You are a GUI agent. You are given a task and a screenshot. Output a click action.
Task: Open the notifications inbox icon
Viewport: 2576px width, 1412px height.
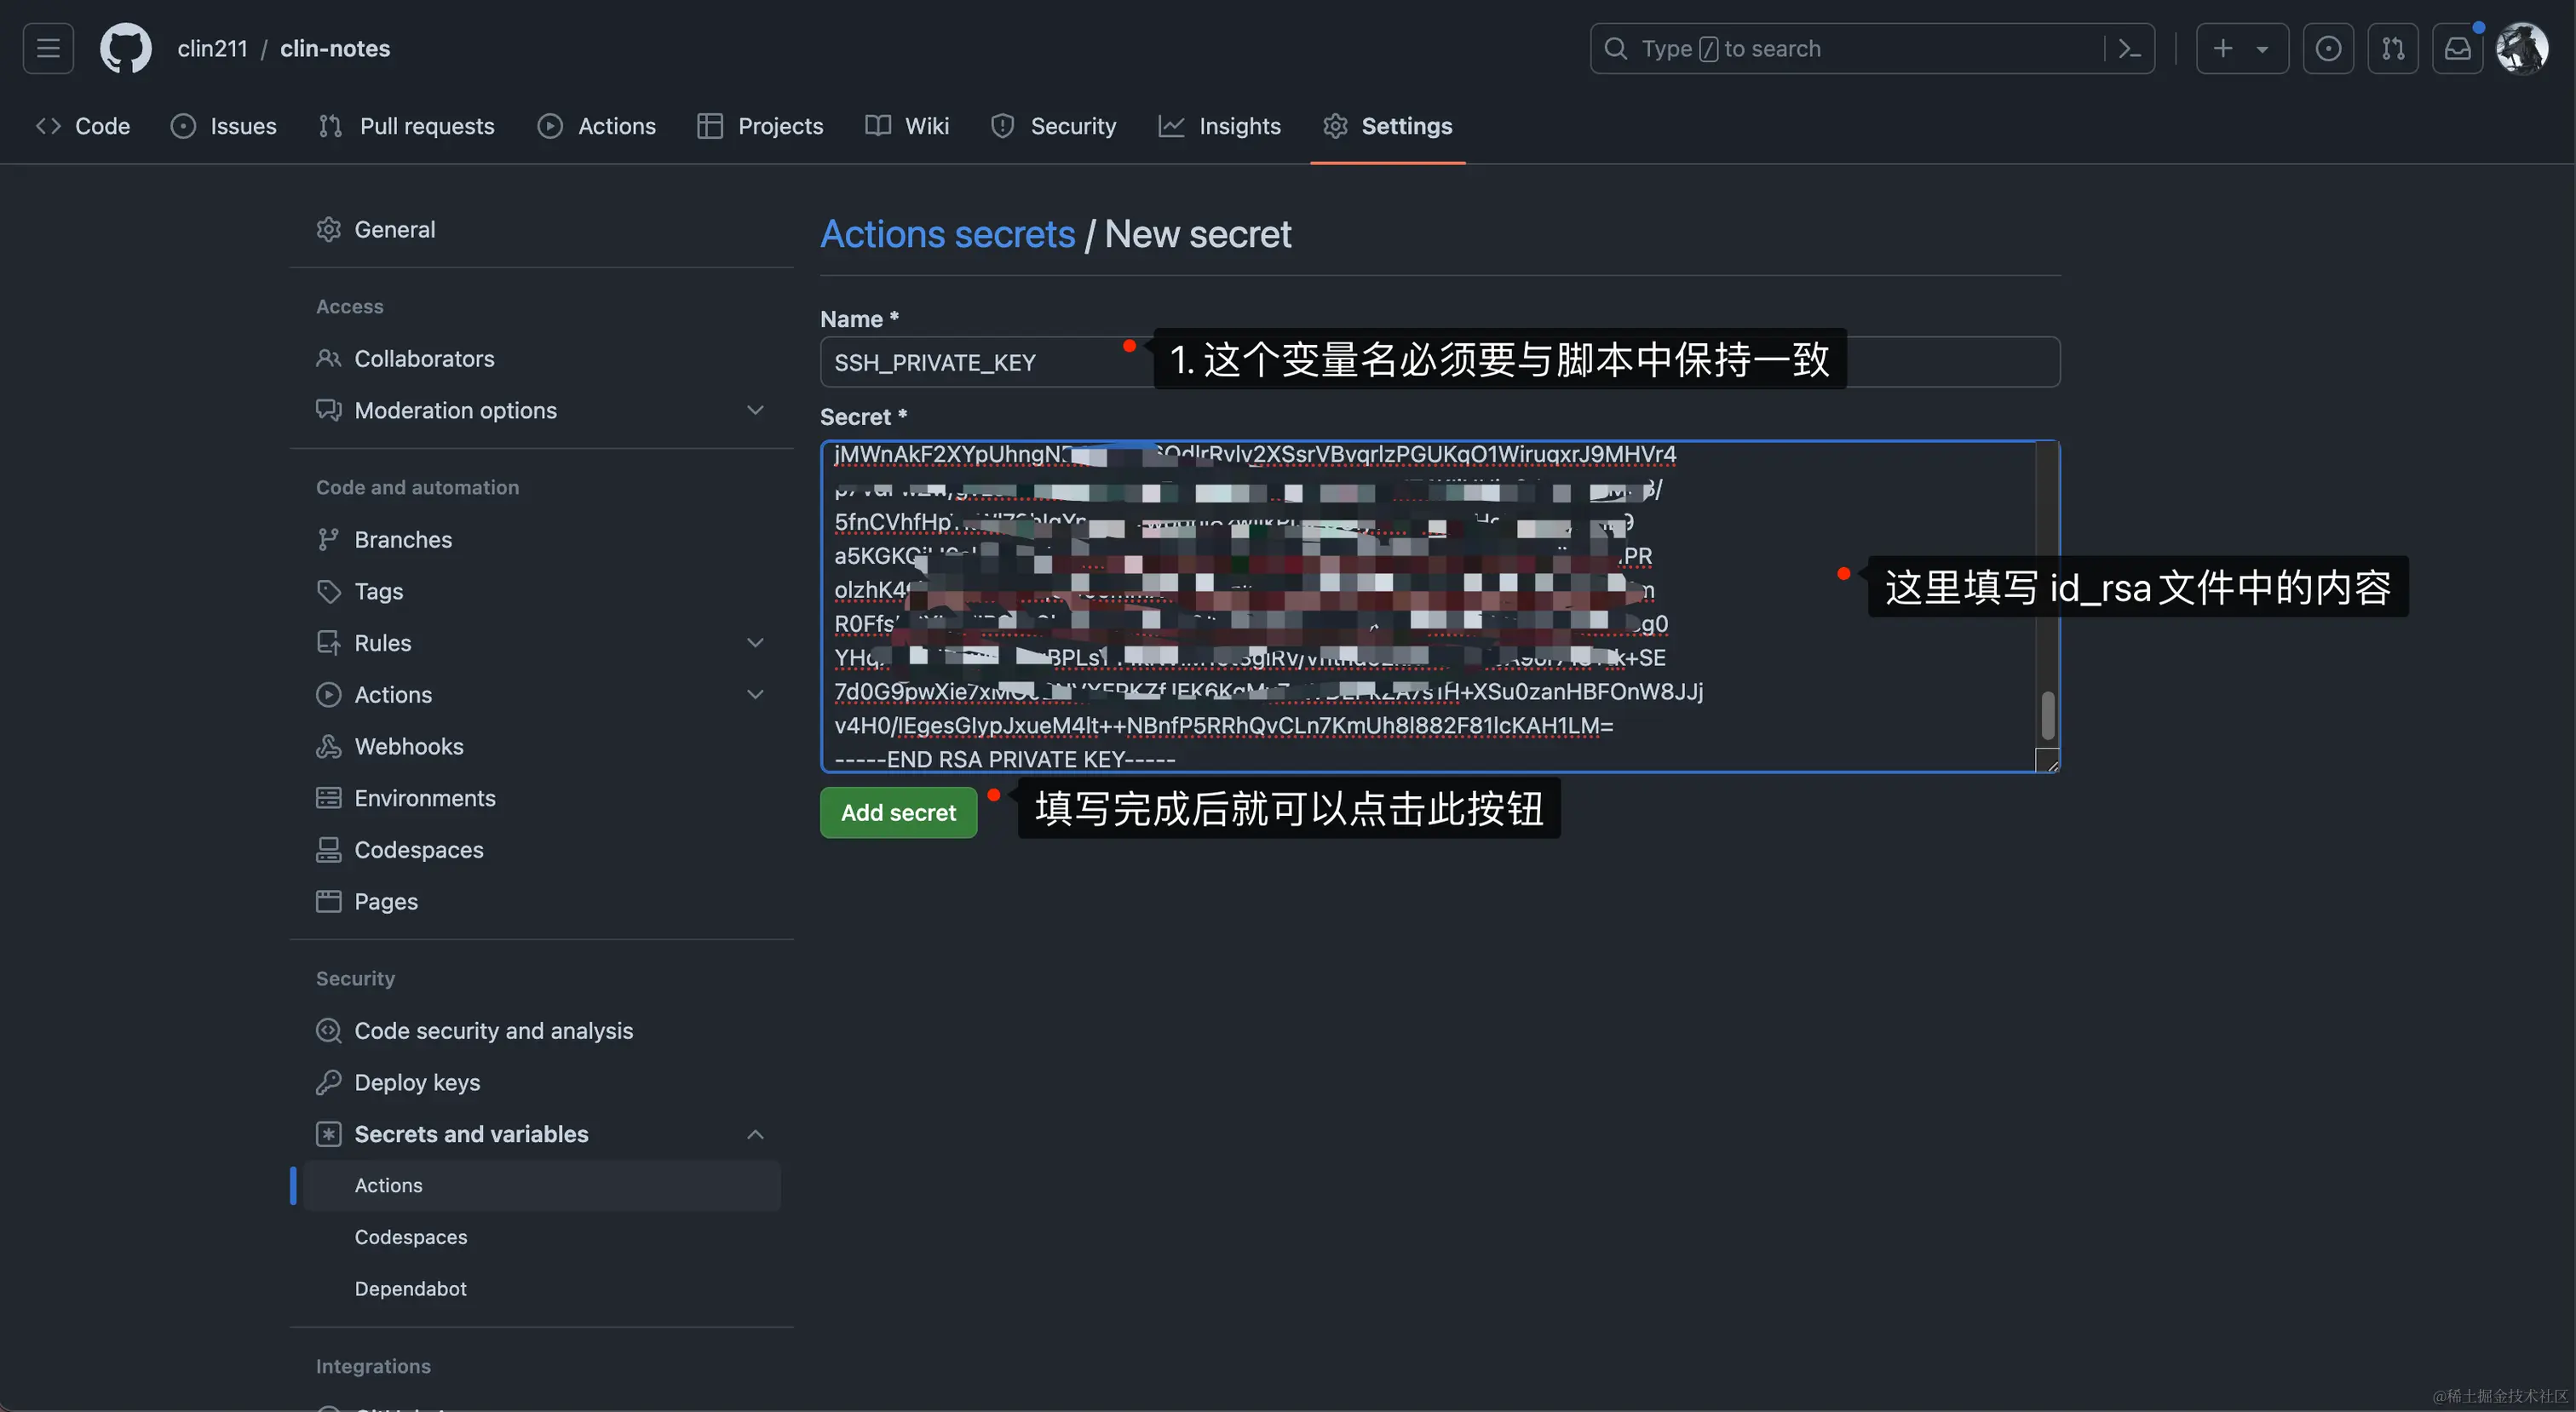click(x=2457, y=48)
